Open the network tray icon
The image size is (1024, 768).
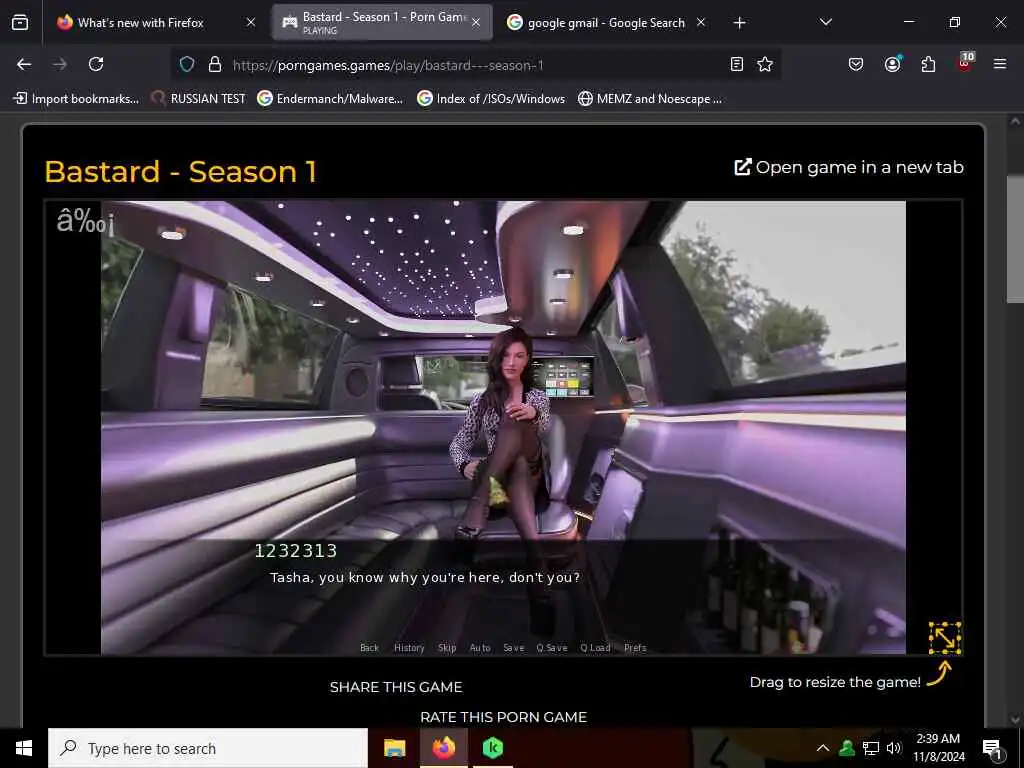tap(871, 748)
